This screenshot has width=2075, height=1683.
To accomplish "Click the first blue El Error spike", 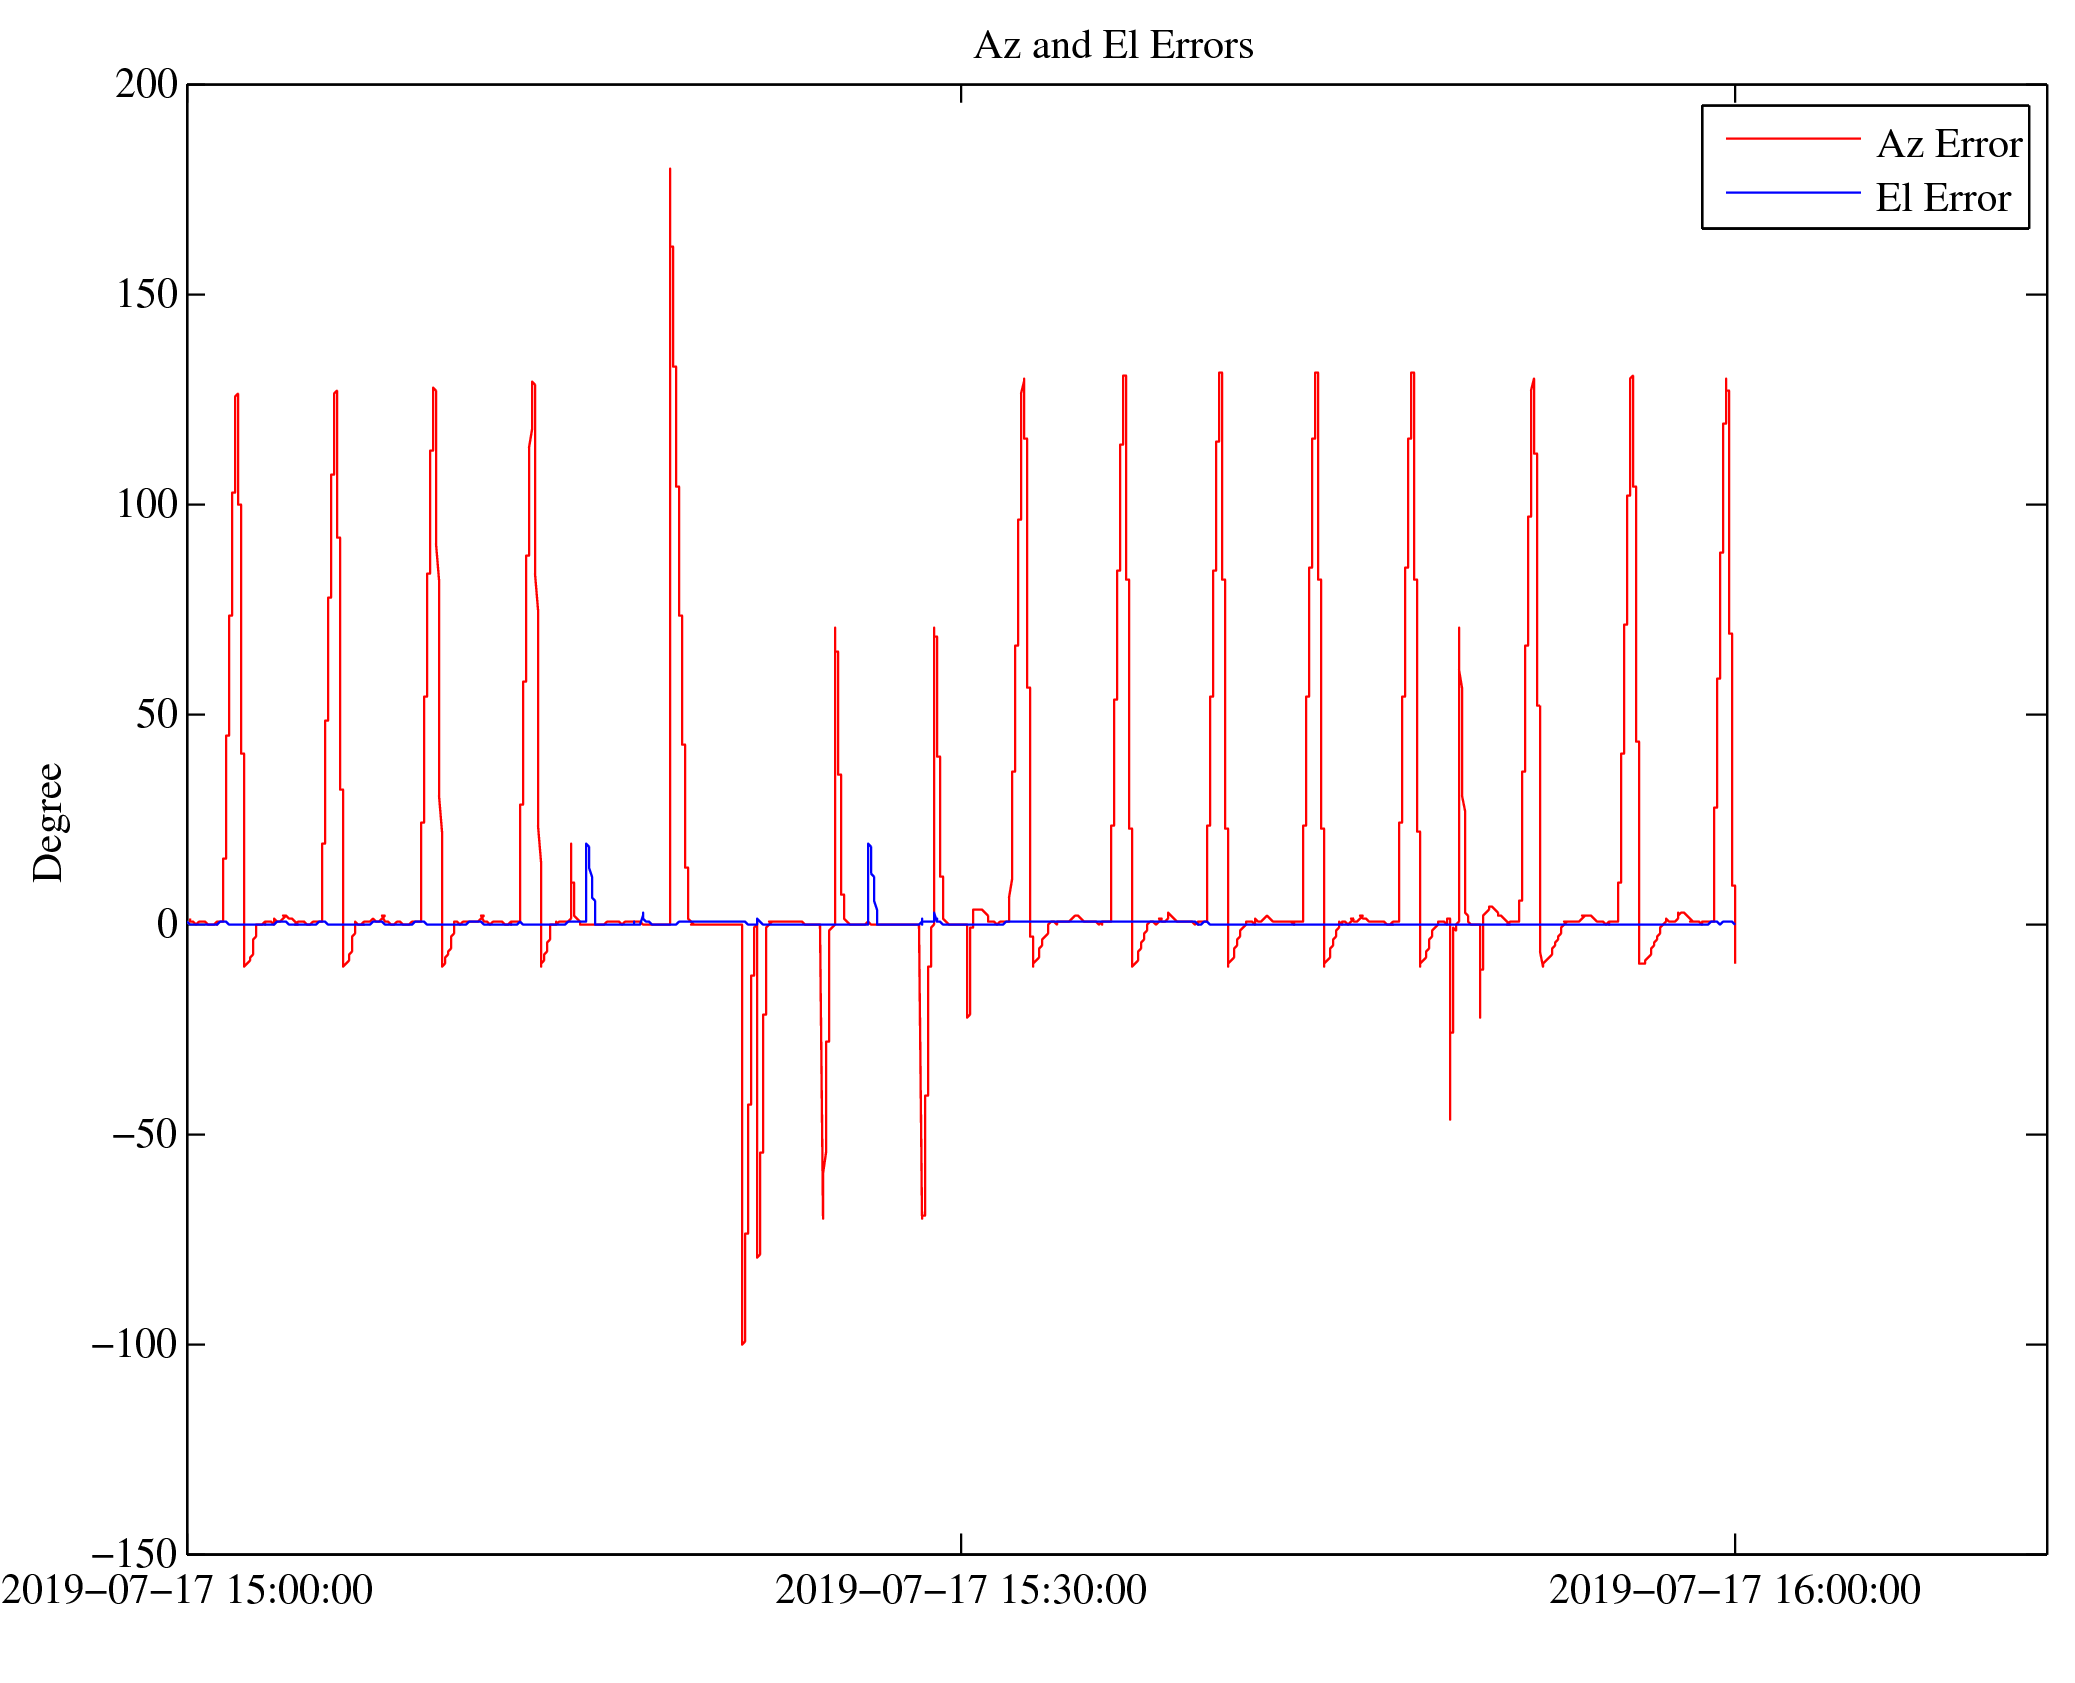I will click(x=587, y=846).
